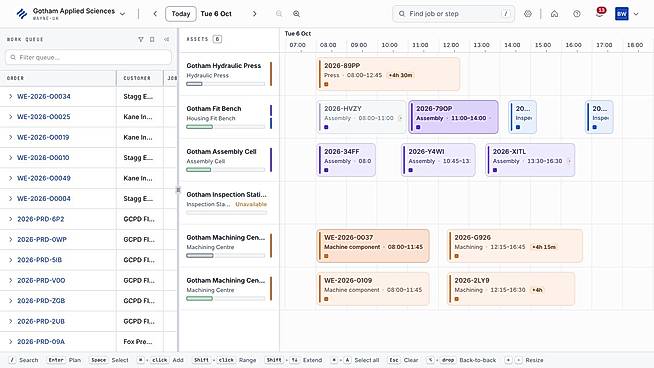Select the 2026-Y4WI assembly job block
Screen dimensions: 654x368
coord(438,160)
